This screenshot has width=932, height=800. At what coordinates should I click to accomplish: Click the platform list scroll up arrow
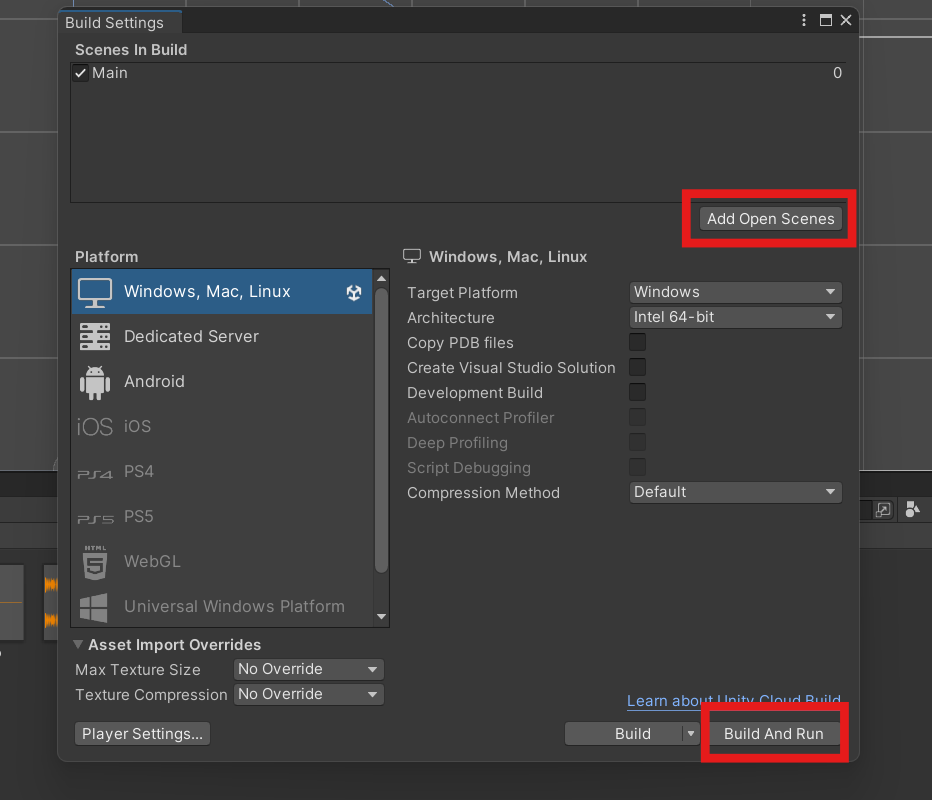[382, 278]
